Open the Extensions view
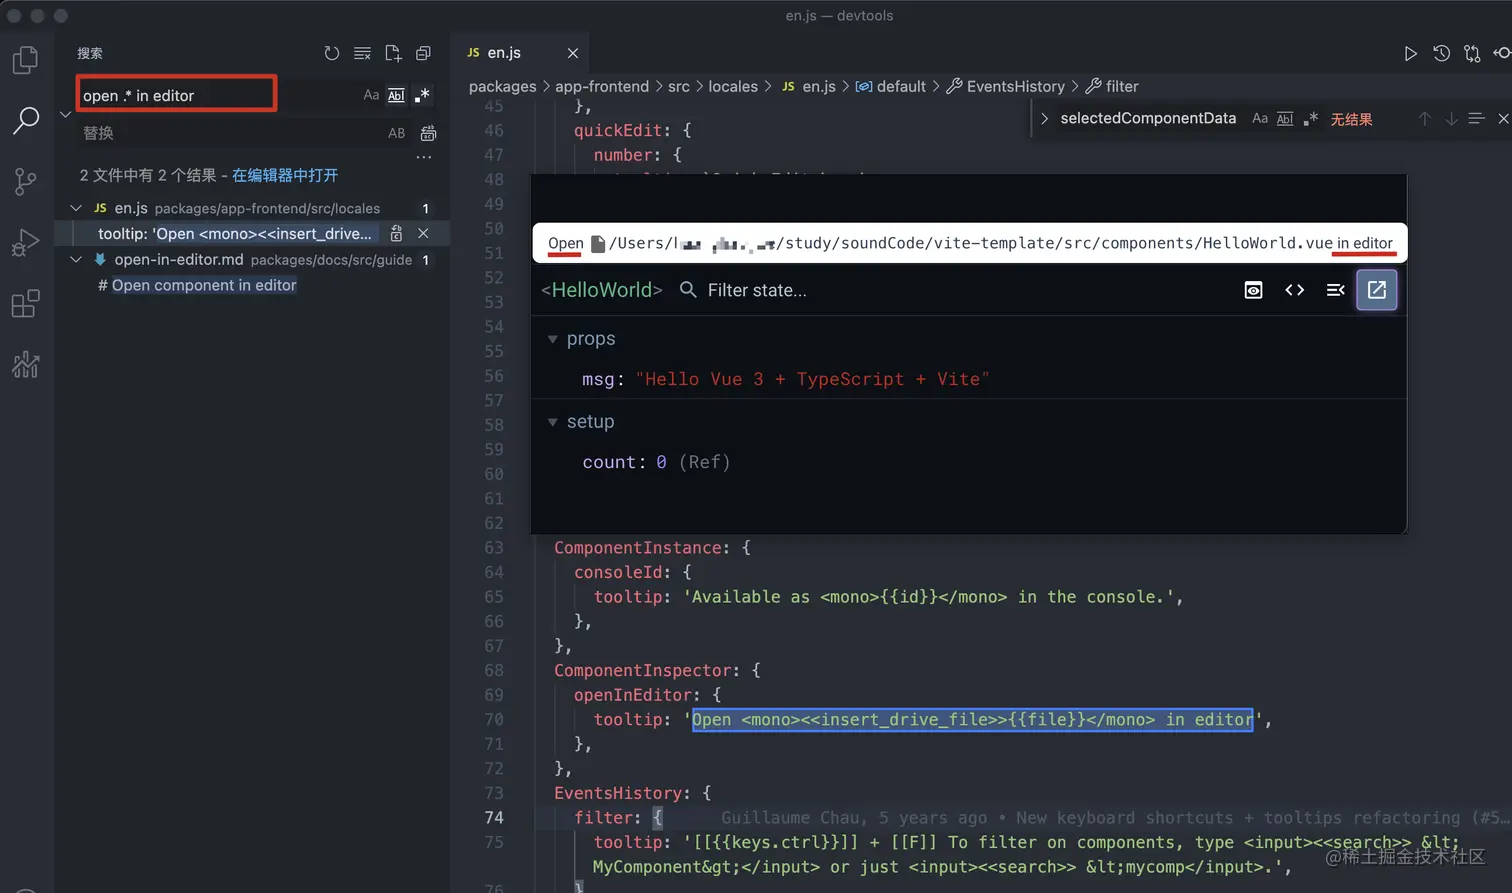The height and width of the screenshot is (893, 1512). [25, 304]
